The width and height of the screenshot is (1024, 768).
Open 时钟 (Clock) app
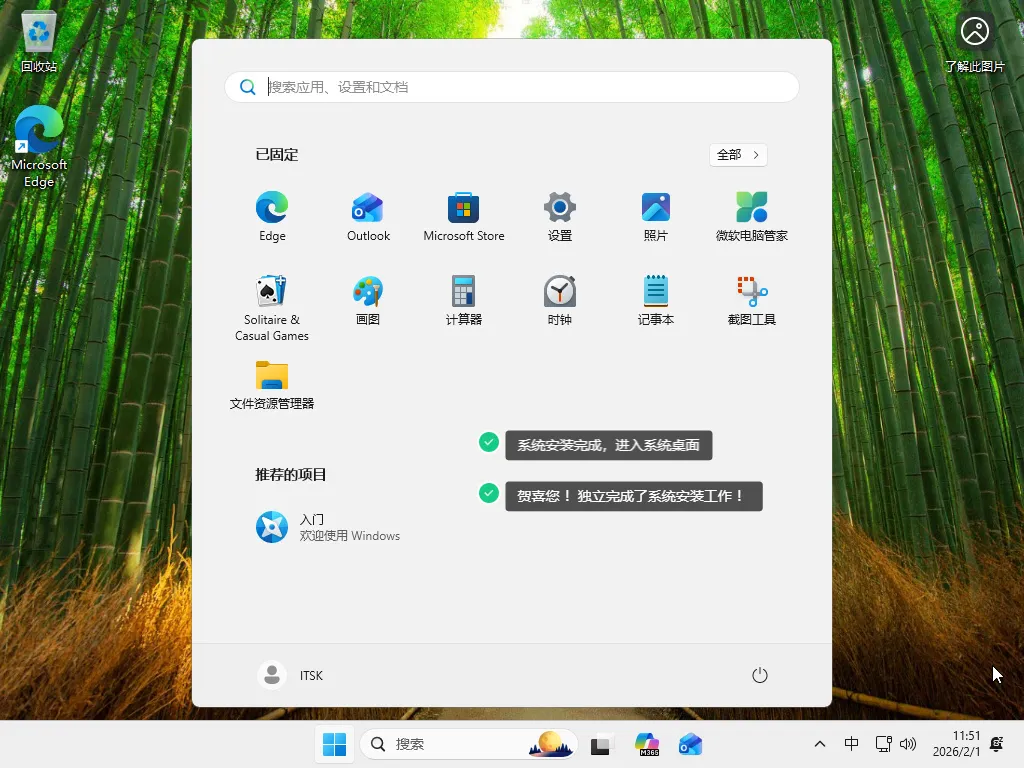pos(560,300)
